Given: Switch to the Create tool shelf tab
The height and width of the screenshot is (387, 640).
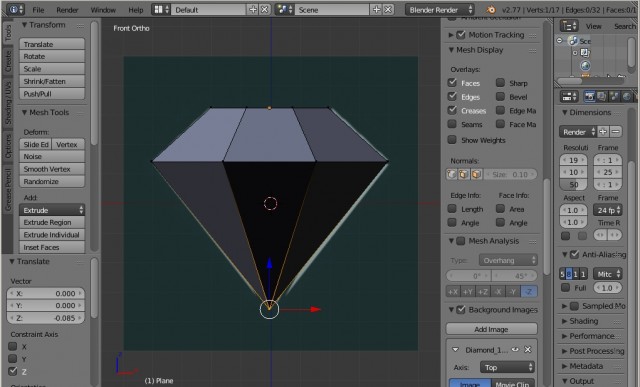Looking at the screenshot, I should 8,61.
